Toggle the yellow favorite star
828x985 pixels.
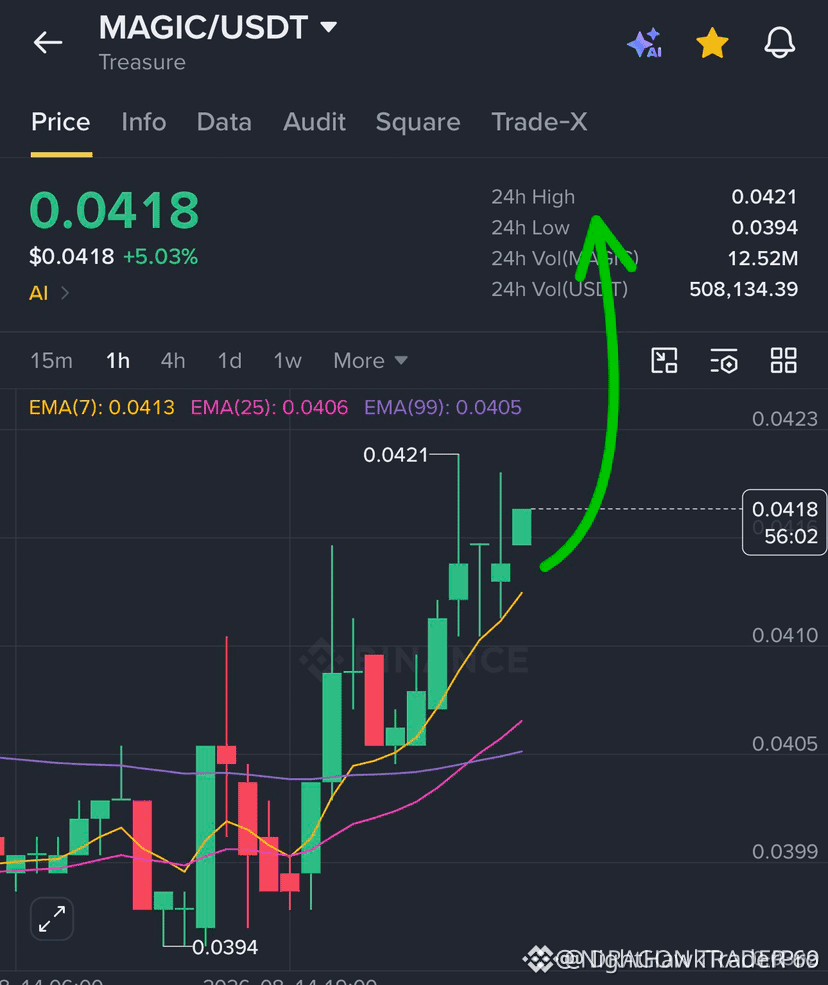click(x=712, y=43)
